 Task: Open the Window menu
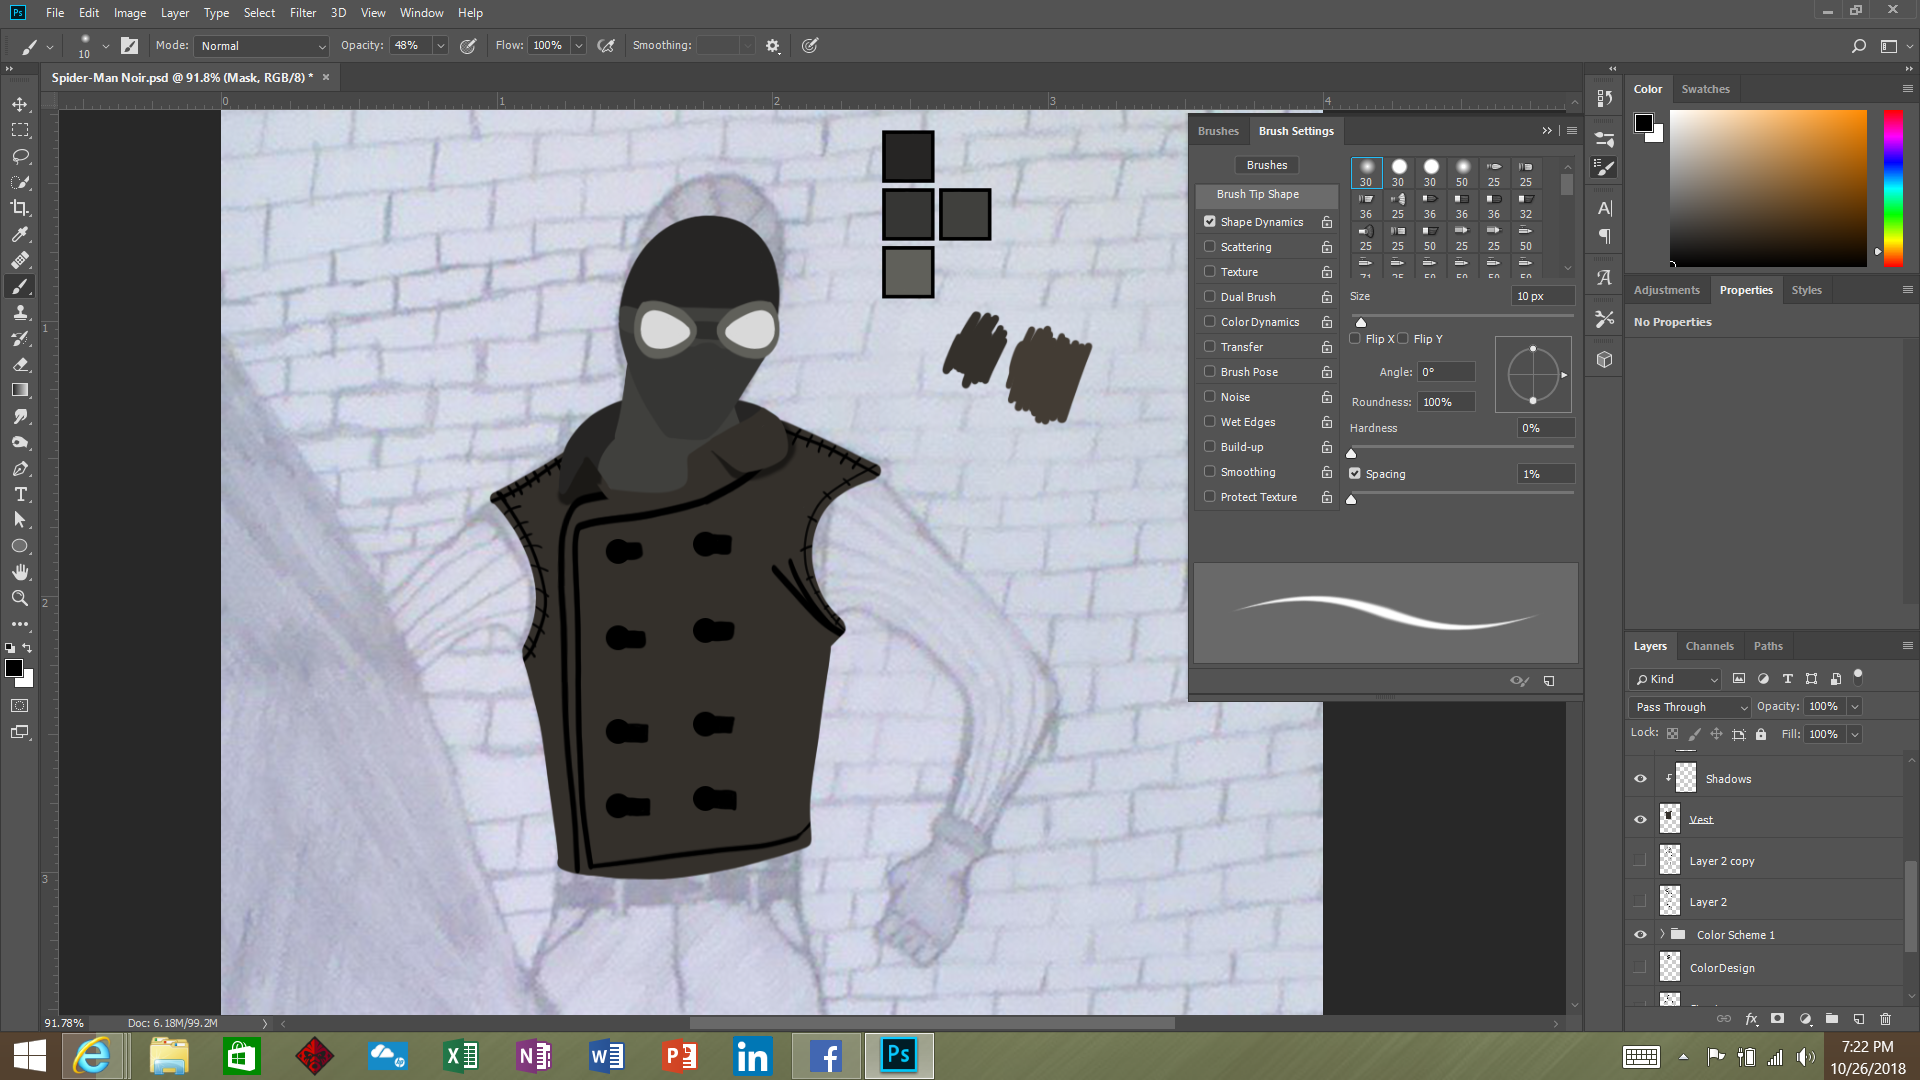point(421,13)
